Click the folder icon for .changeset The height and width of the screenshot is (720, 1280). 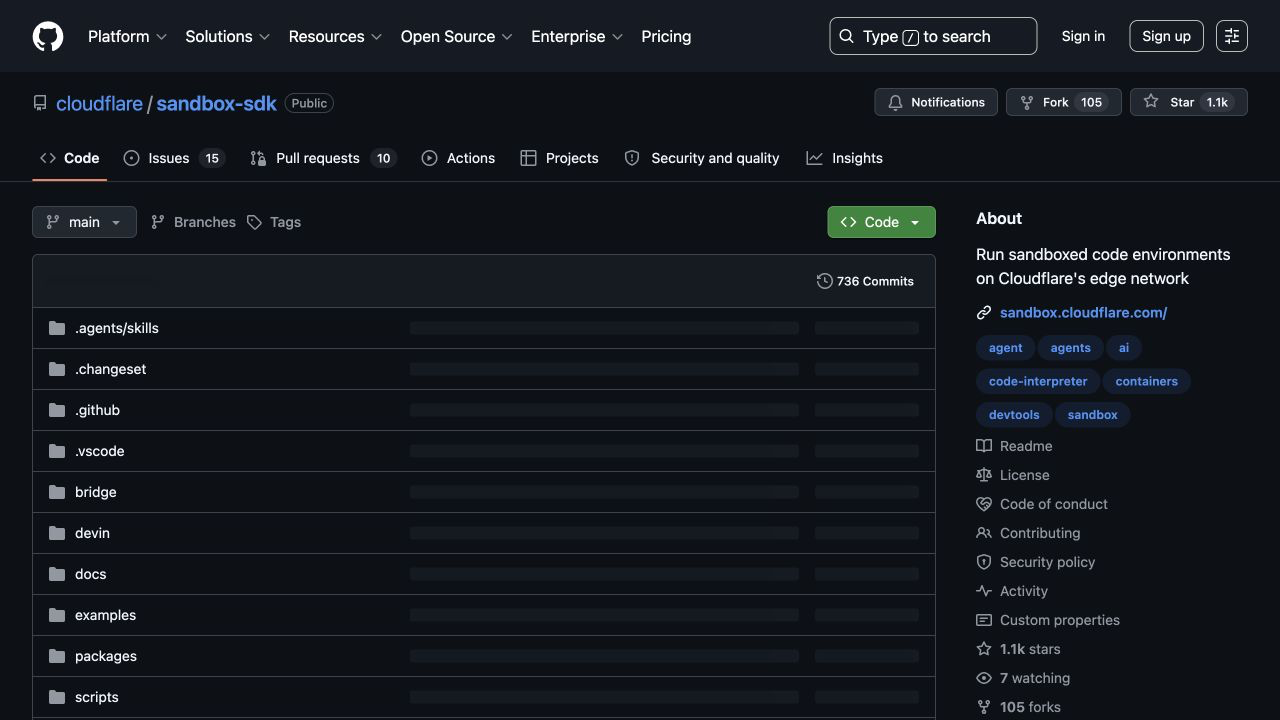click(57, 369)
